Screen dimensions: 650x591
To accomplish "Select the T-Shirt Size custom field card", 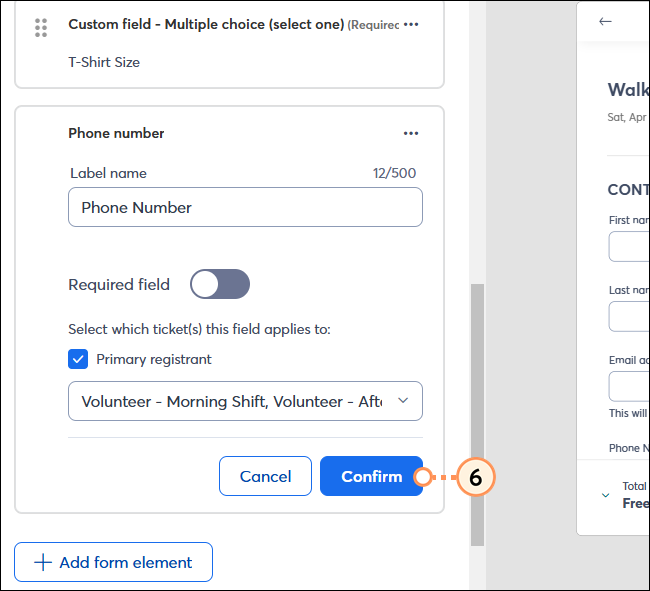I will [x=229, y=44].
